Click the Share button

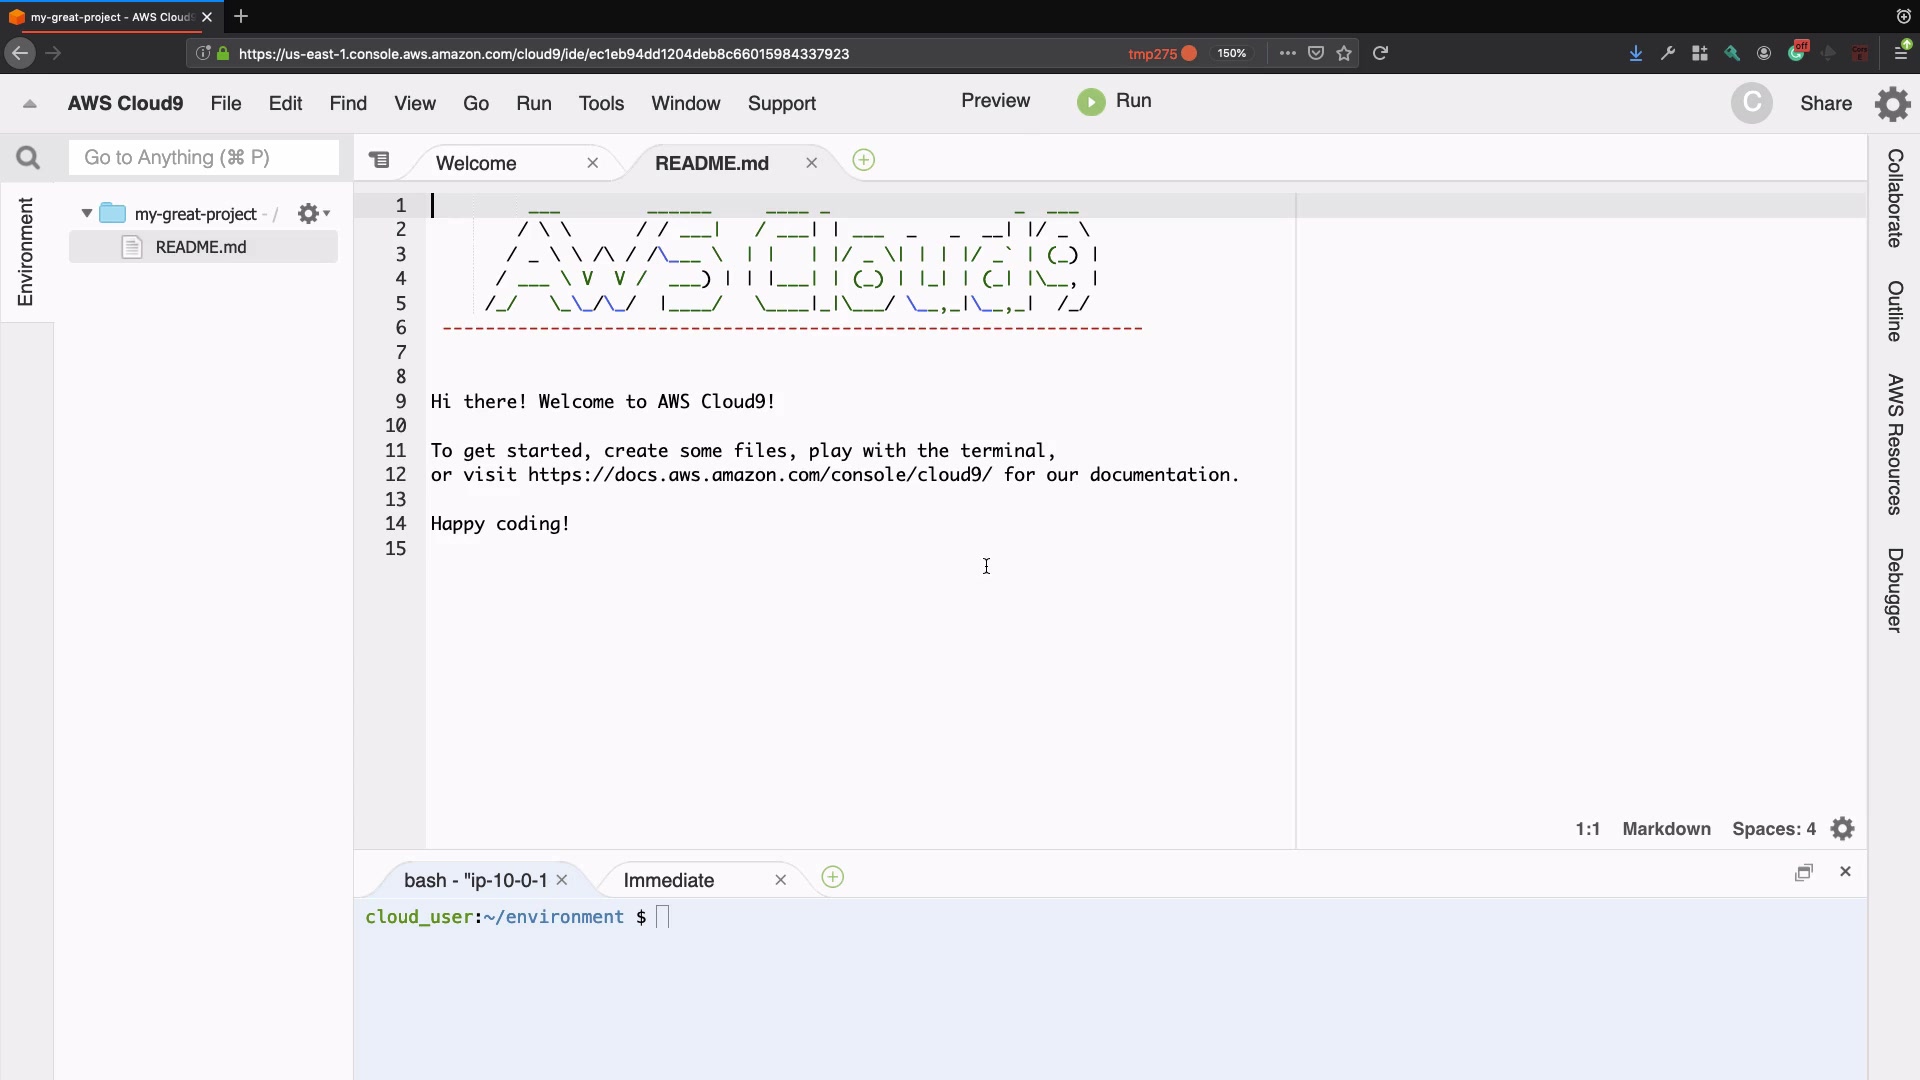click(x=1826, y=104)
